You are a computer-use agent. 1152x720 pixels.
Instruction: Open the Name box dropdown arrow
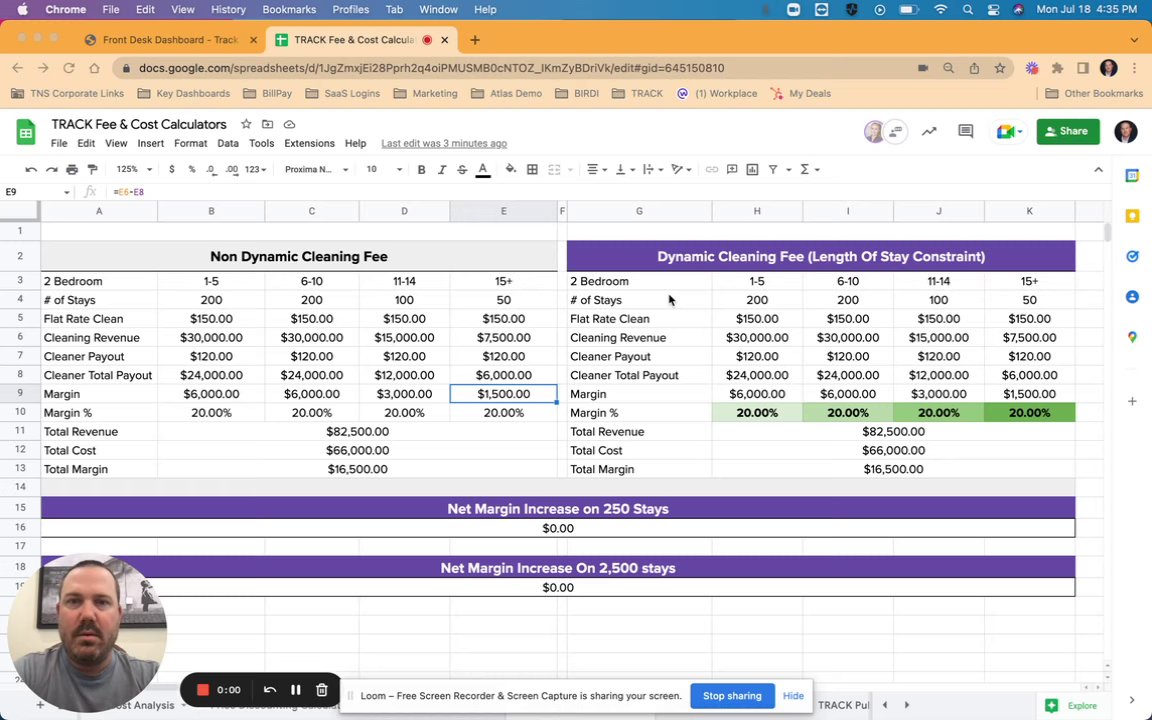pyautogui.click(x=66, y=192)
